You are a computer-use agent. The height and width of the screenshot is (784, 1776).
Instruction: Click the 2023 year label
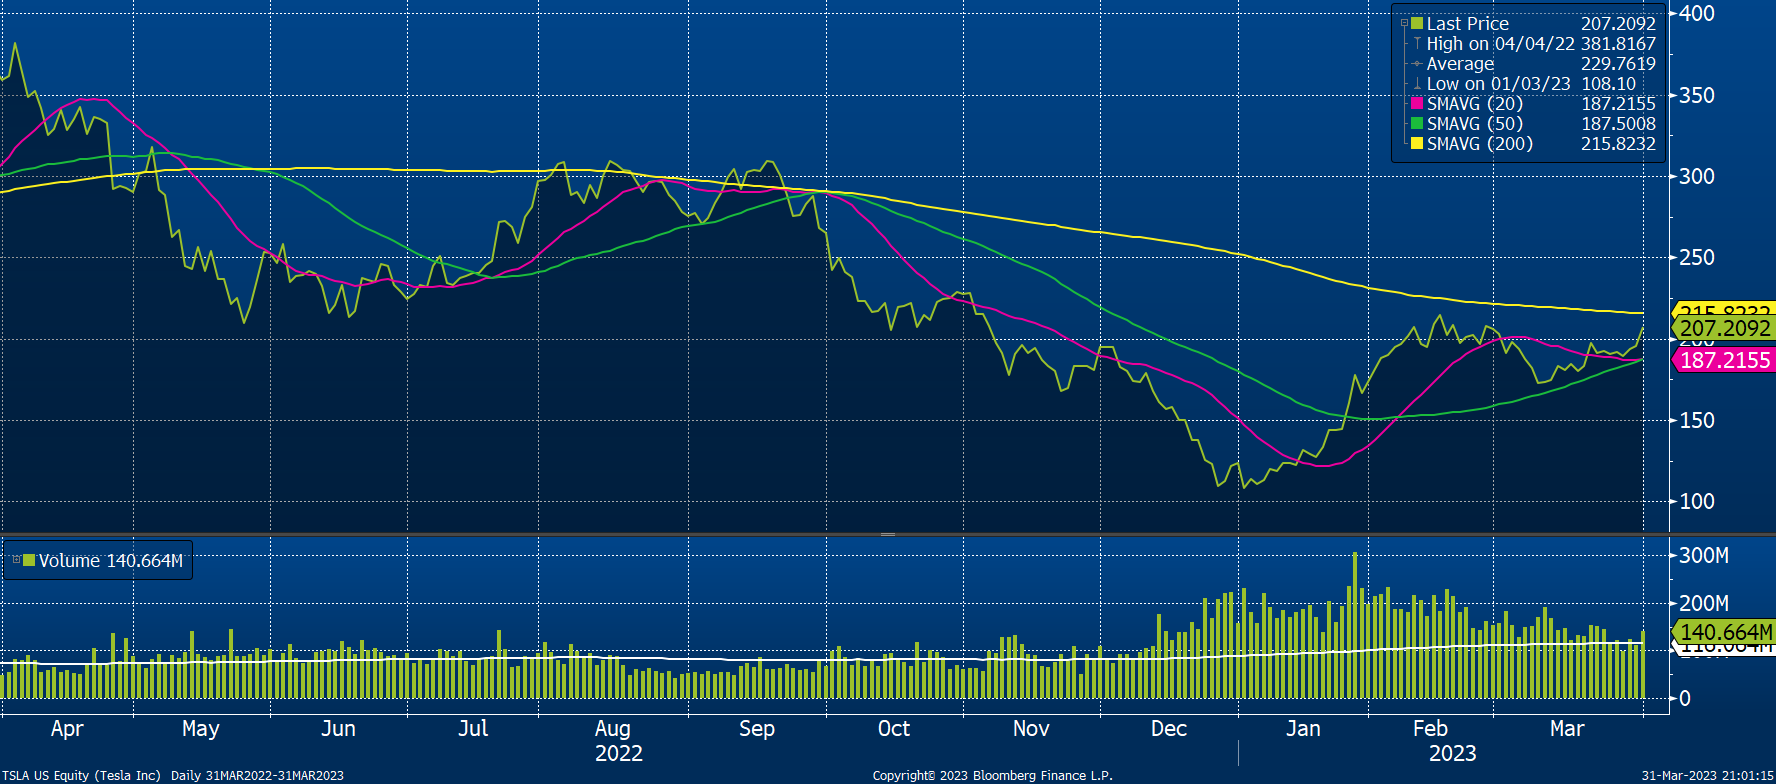pyautogui.click(x=1453, y=754)
